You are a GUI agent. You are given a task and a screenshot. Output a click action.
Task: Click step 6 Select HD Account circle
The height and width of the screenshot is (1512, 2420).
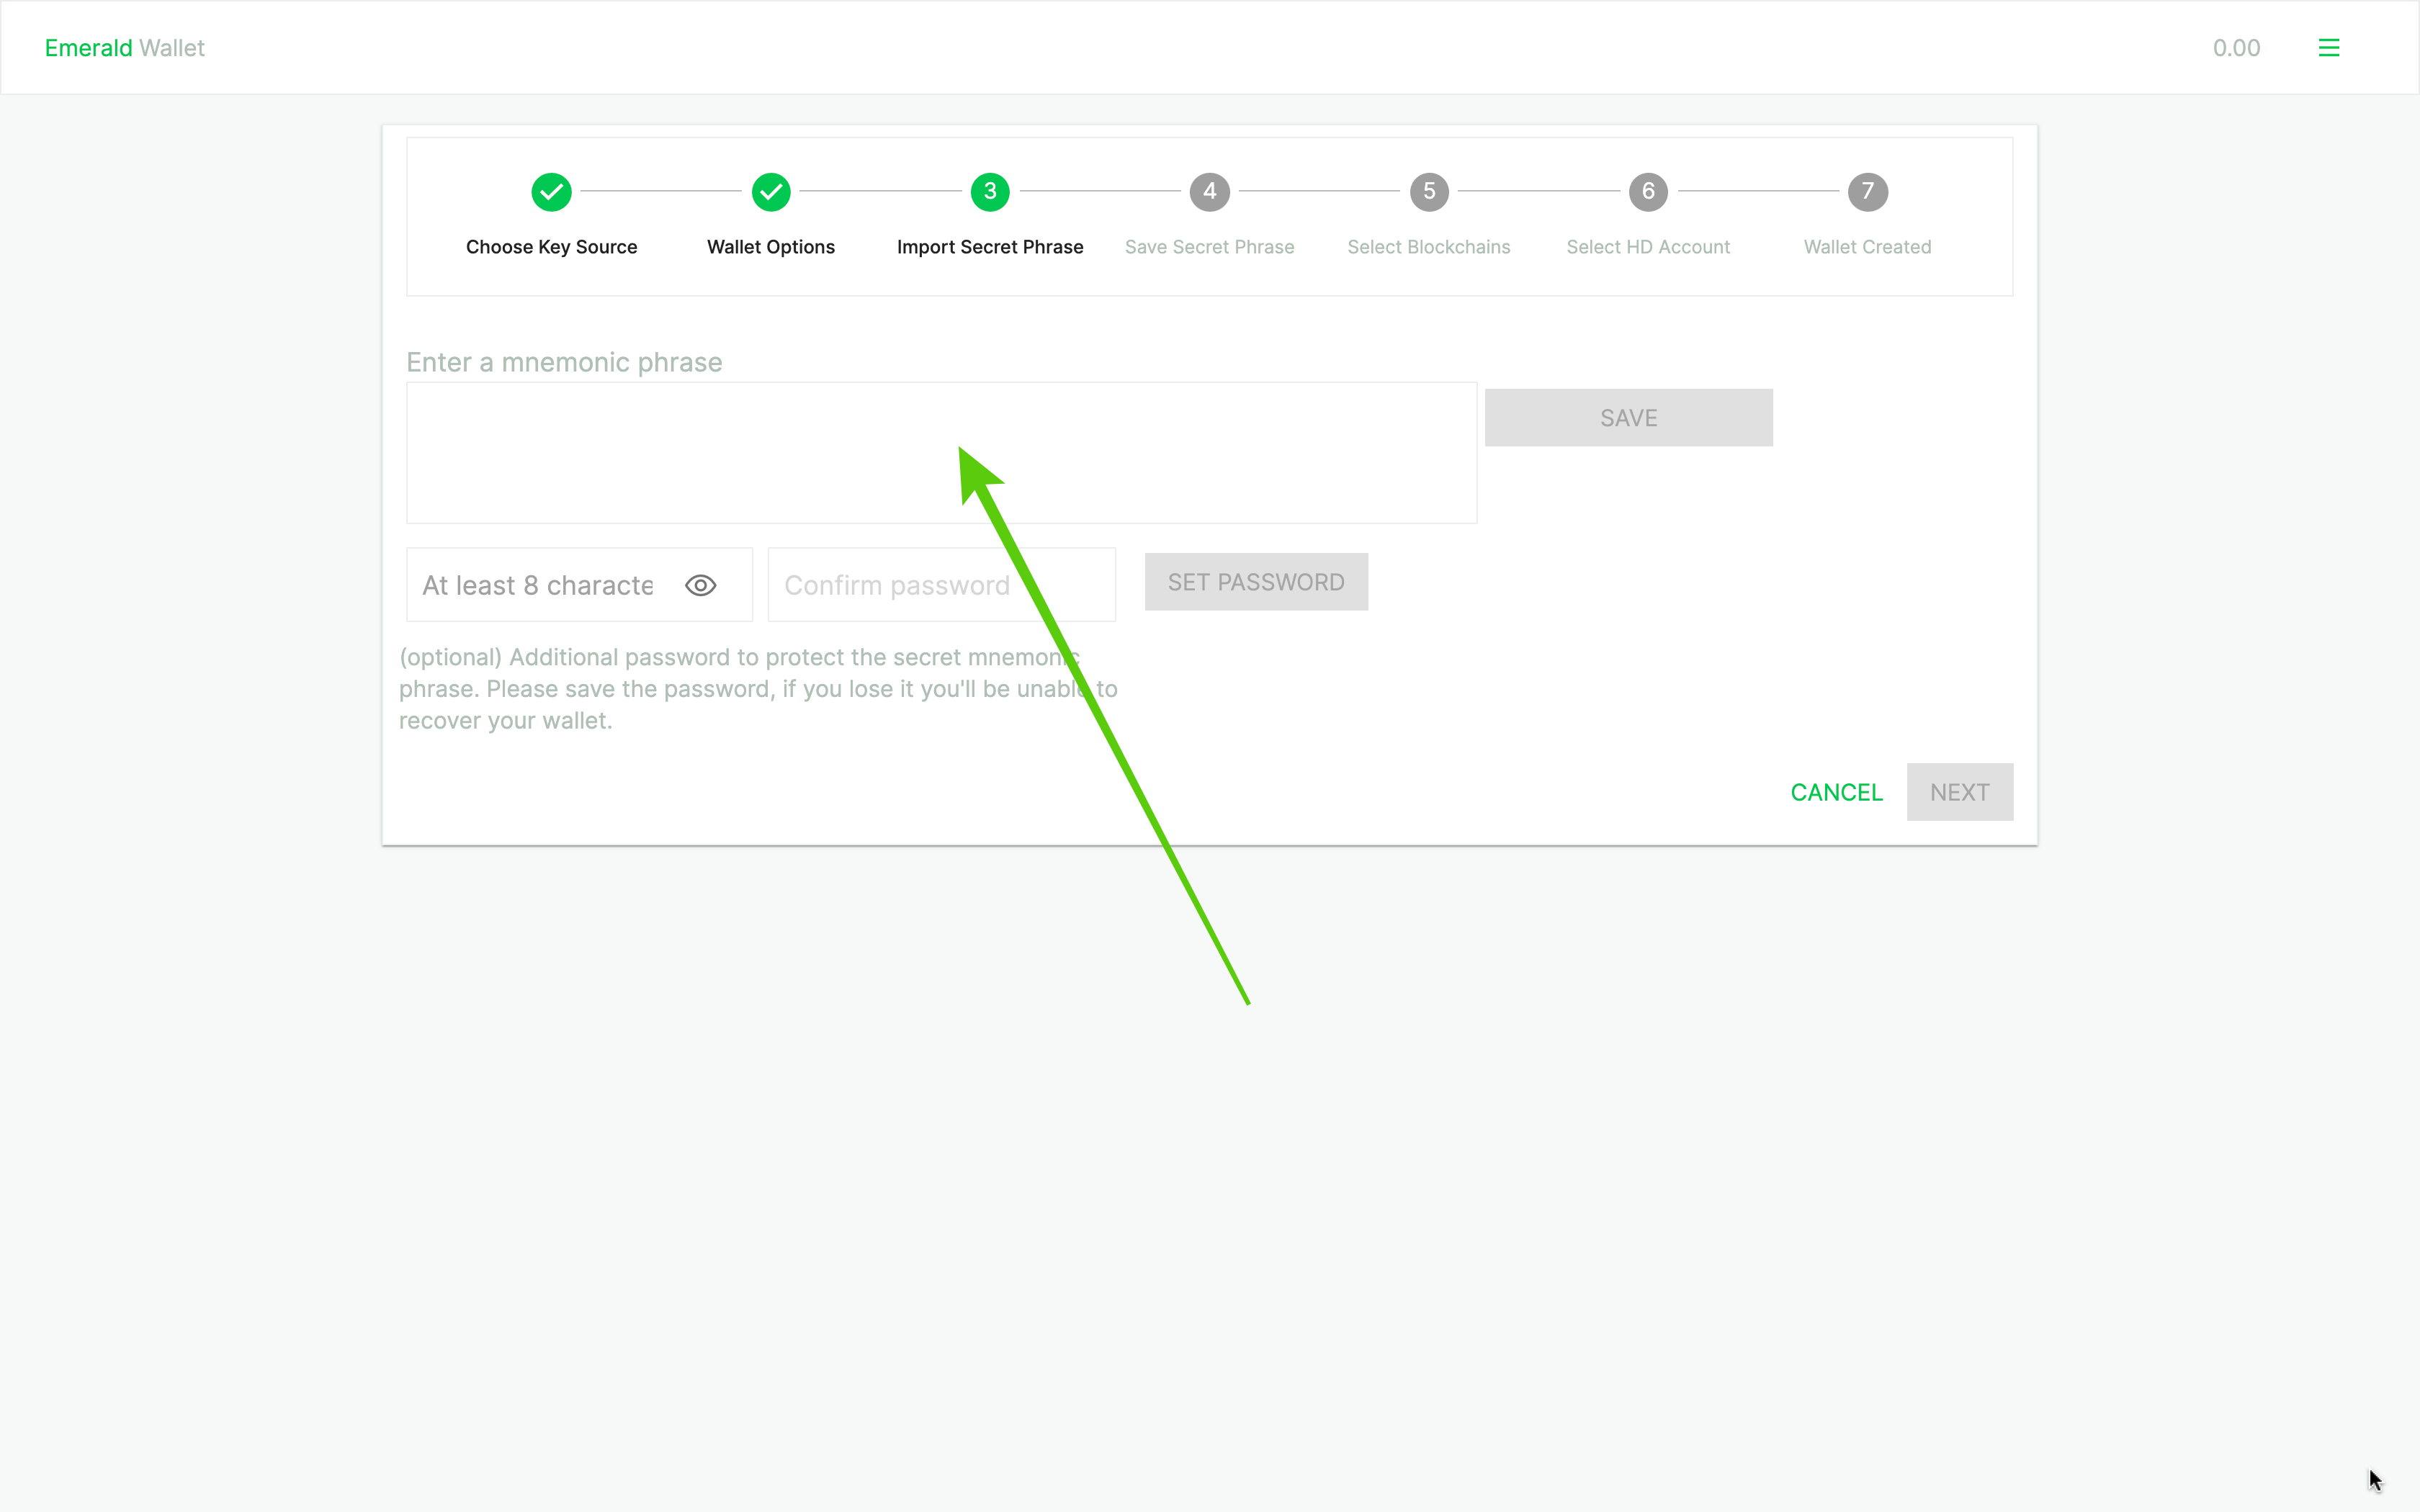tap(1648, 192)
